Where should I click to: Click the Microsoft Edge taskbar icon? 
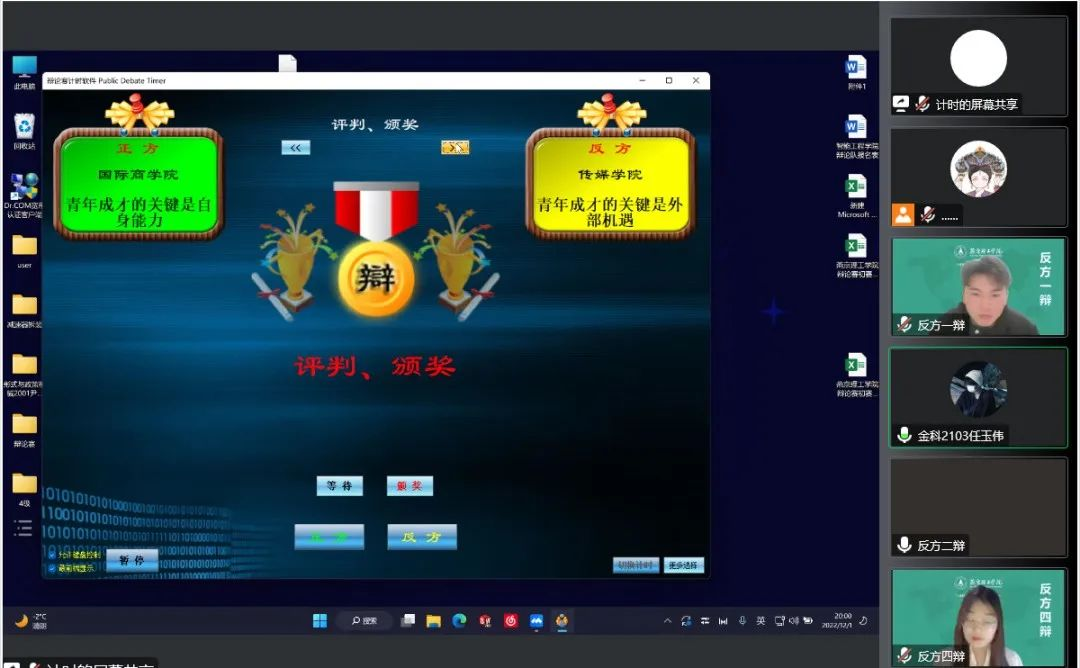point(459,621)
